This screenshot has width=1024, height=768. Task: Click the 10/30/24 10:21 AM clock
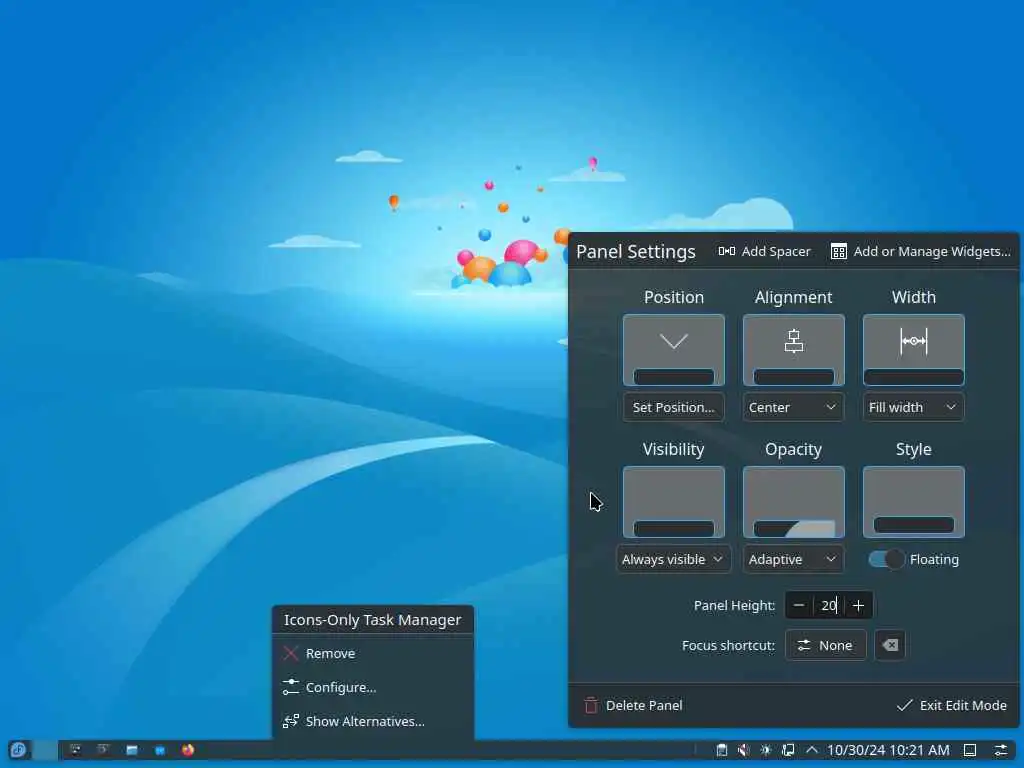tap(888, 750)
